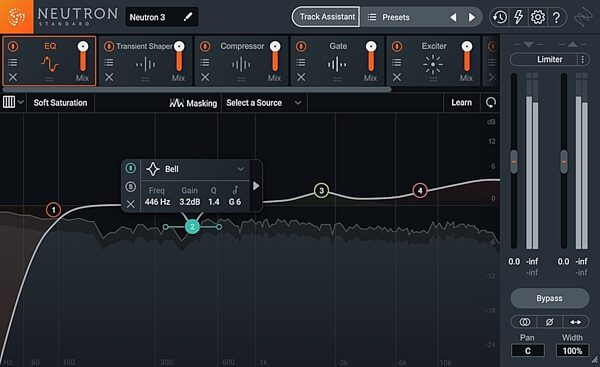This screenshot has width=600, height=367.
Task: Toggle Exciter module power button
Action: tap(397, 46)
